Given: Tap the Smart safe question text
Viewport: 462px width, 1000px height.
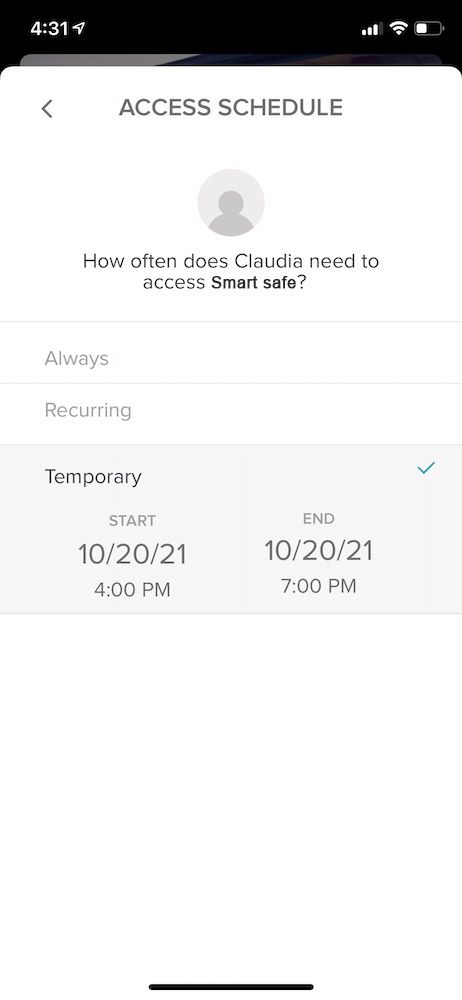Looking at the screenshot, I should tap(231, 272).
